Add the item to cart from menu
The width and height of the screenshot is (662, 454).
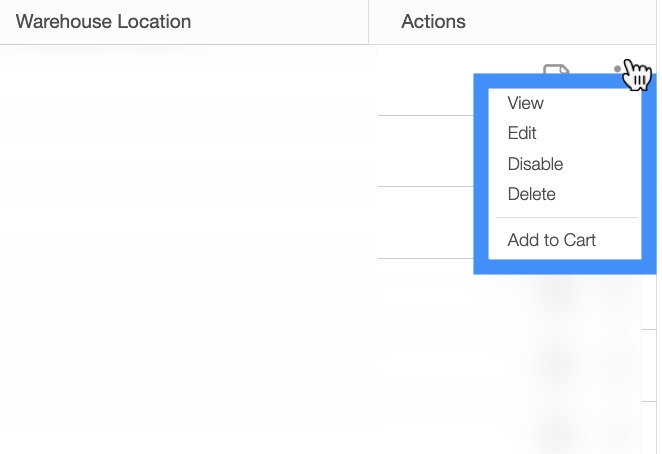click(x=551, y=240)
